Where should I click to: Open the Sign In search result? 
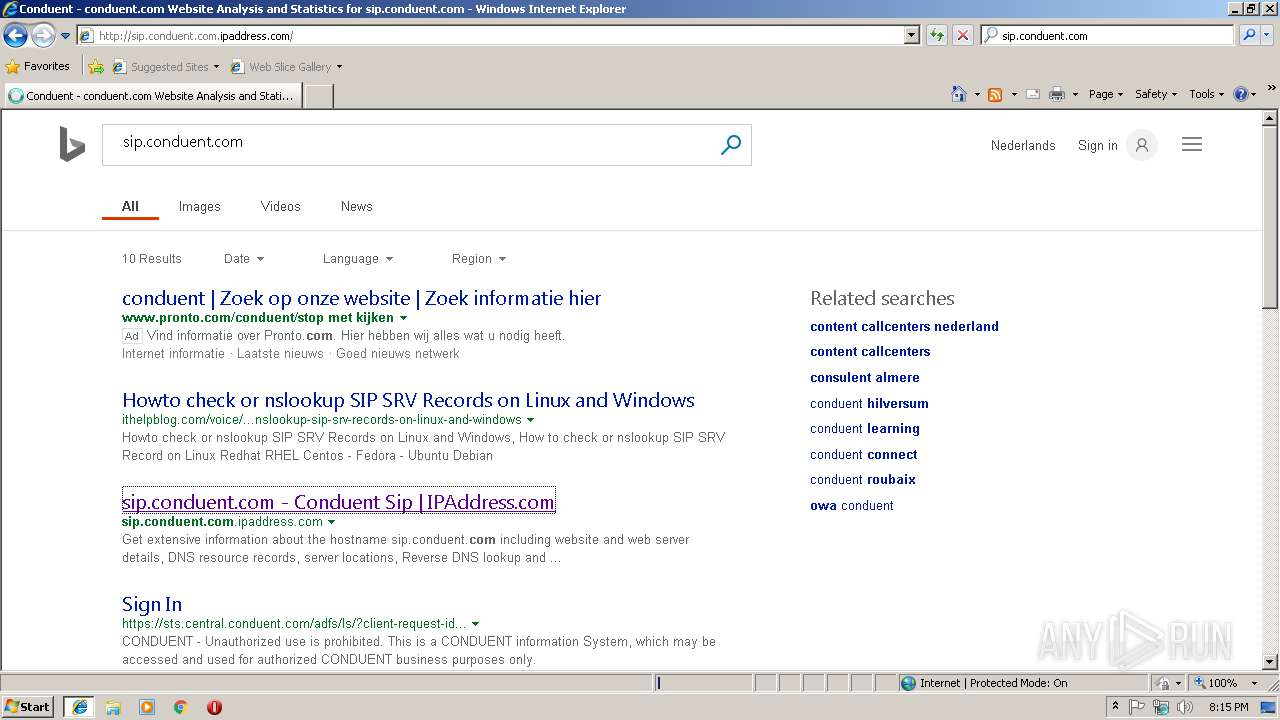coord(152,604)
